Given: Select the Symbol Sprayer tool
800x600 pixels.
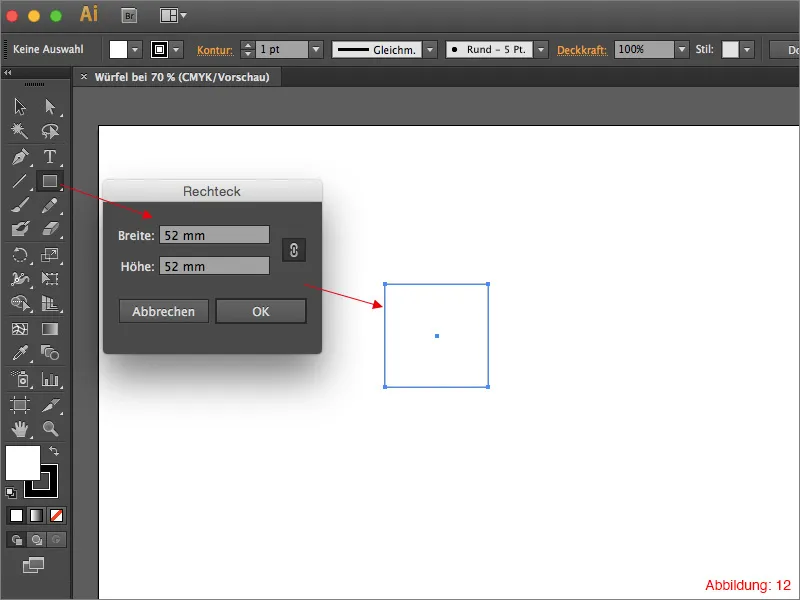Looking at the screenshot, I should 20,379.
